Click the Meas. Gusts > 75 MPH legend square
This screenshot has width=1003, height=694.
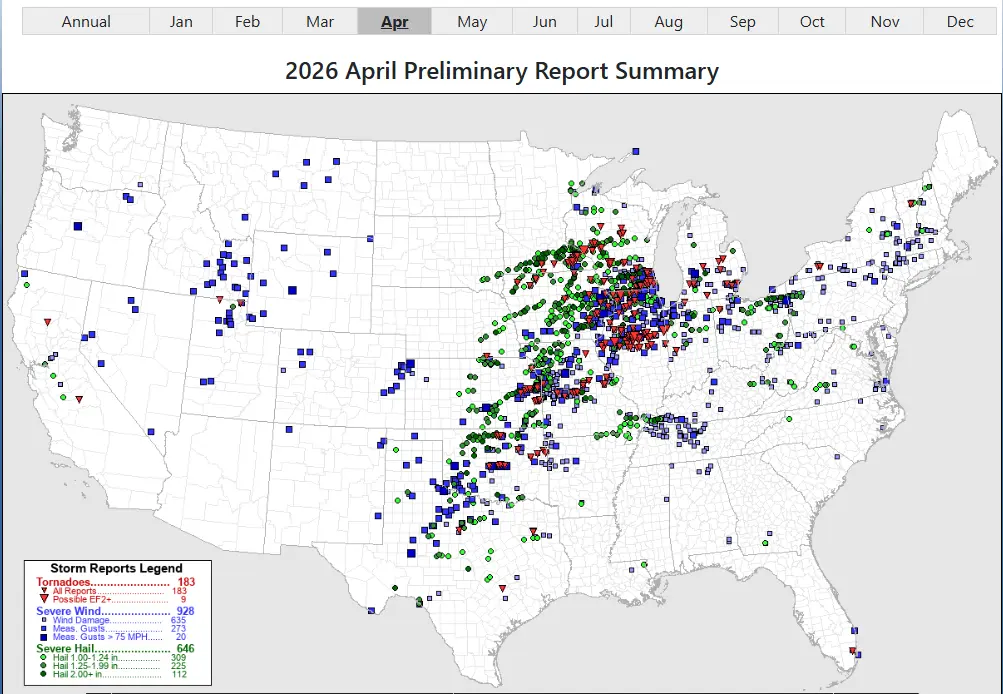pyautogui.click(x=44, y=637)
